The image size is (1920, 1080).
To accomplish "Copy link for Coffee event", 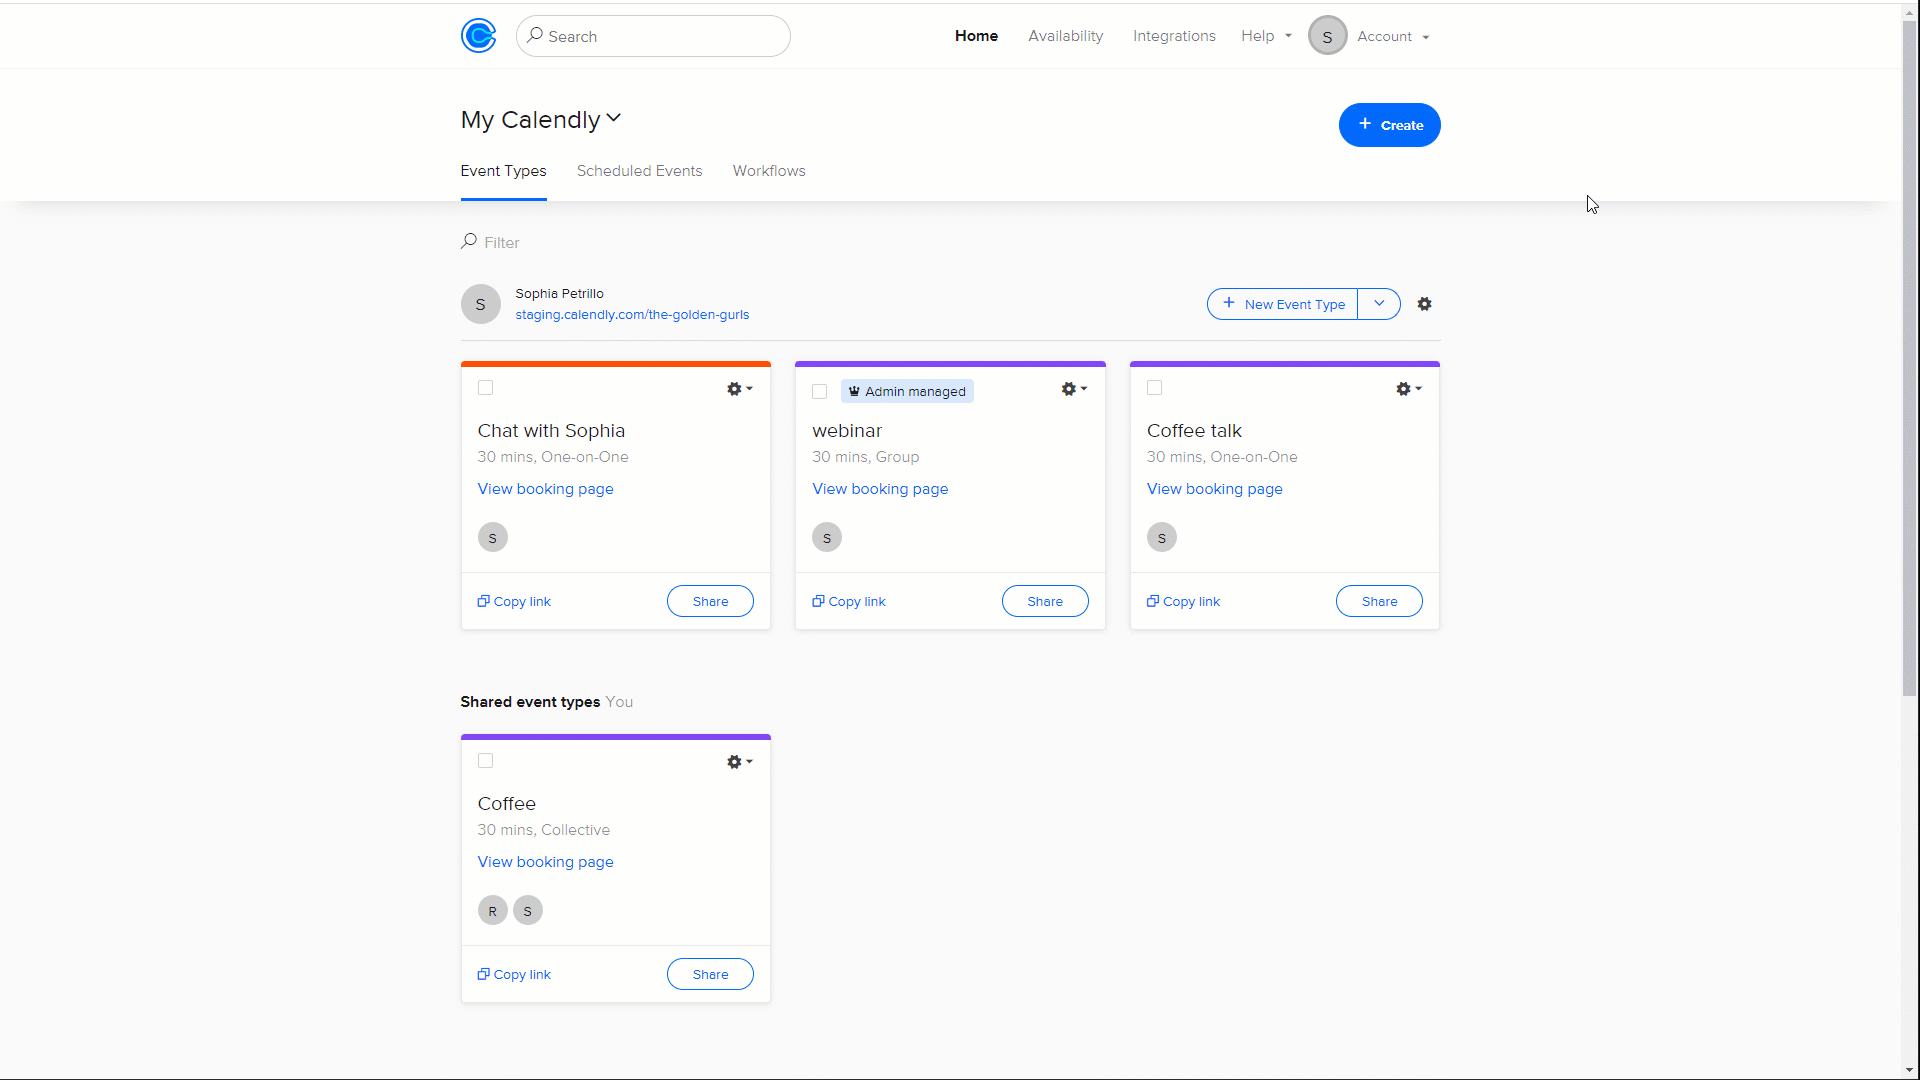I will coord(514,975).
